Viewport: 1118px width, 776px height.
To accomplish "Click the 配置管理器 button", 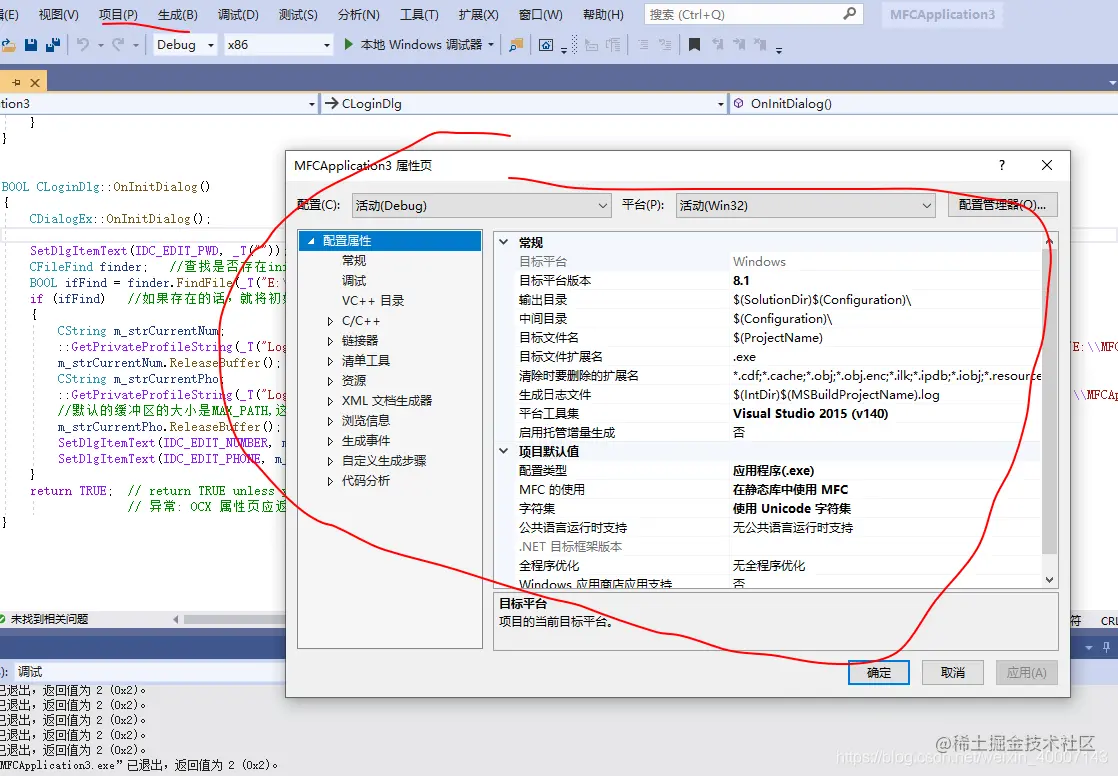I will point(1002,205).
